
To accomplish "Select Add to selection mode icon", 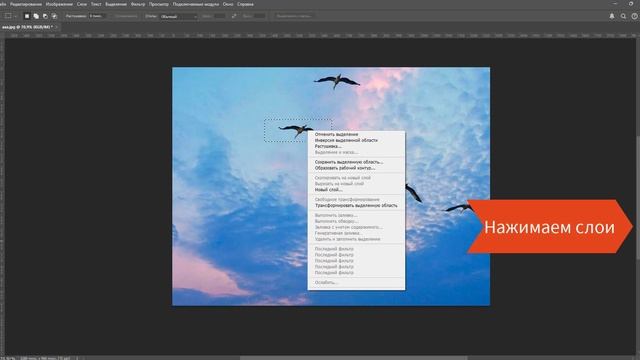I will (x=36, y=16).
